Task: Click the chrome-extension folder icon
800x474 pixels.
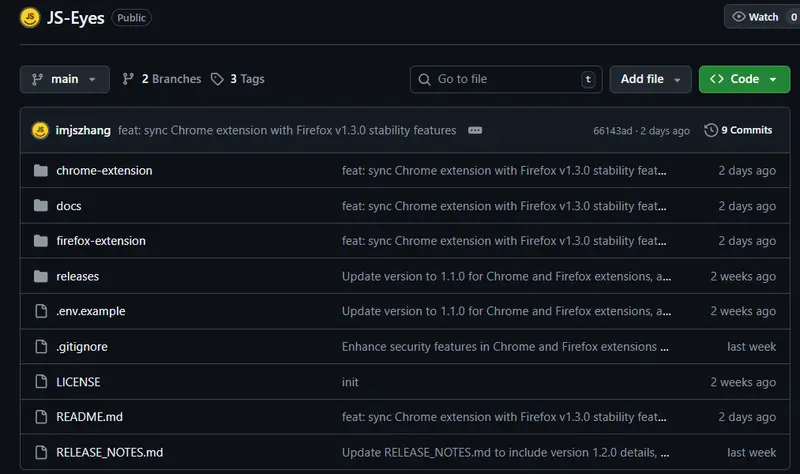Action: coord(41,171)
